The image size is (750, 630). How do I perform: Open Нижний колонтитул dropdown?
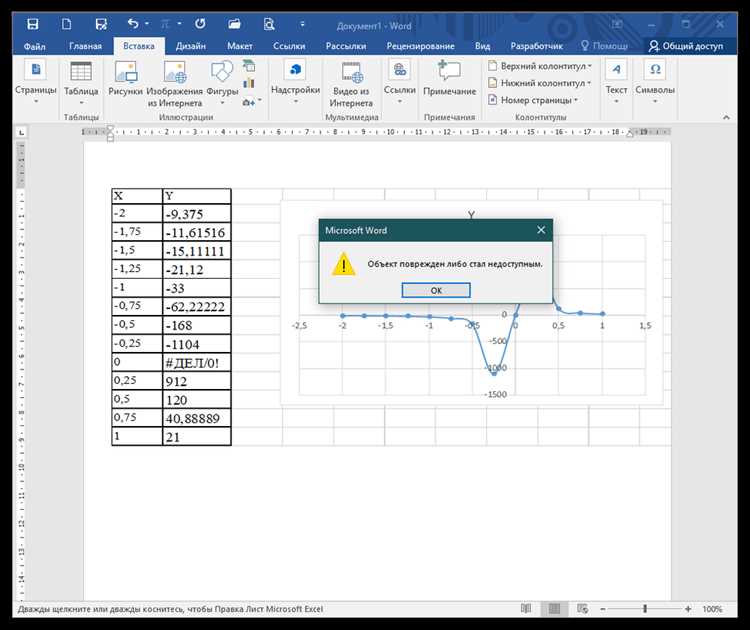point(540,83)
